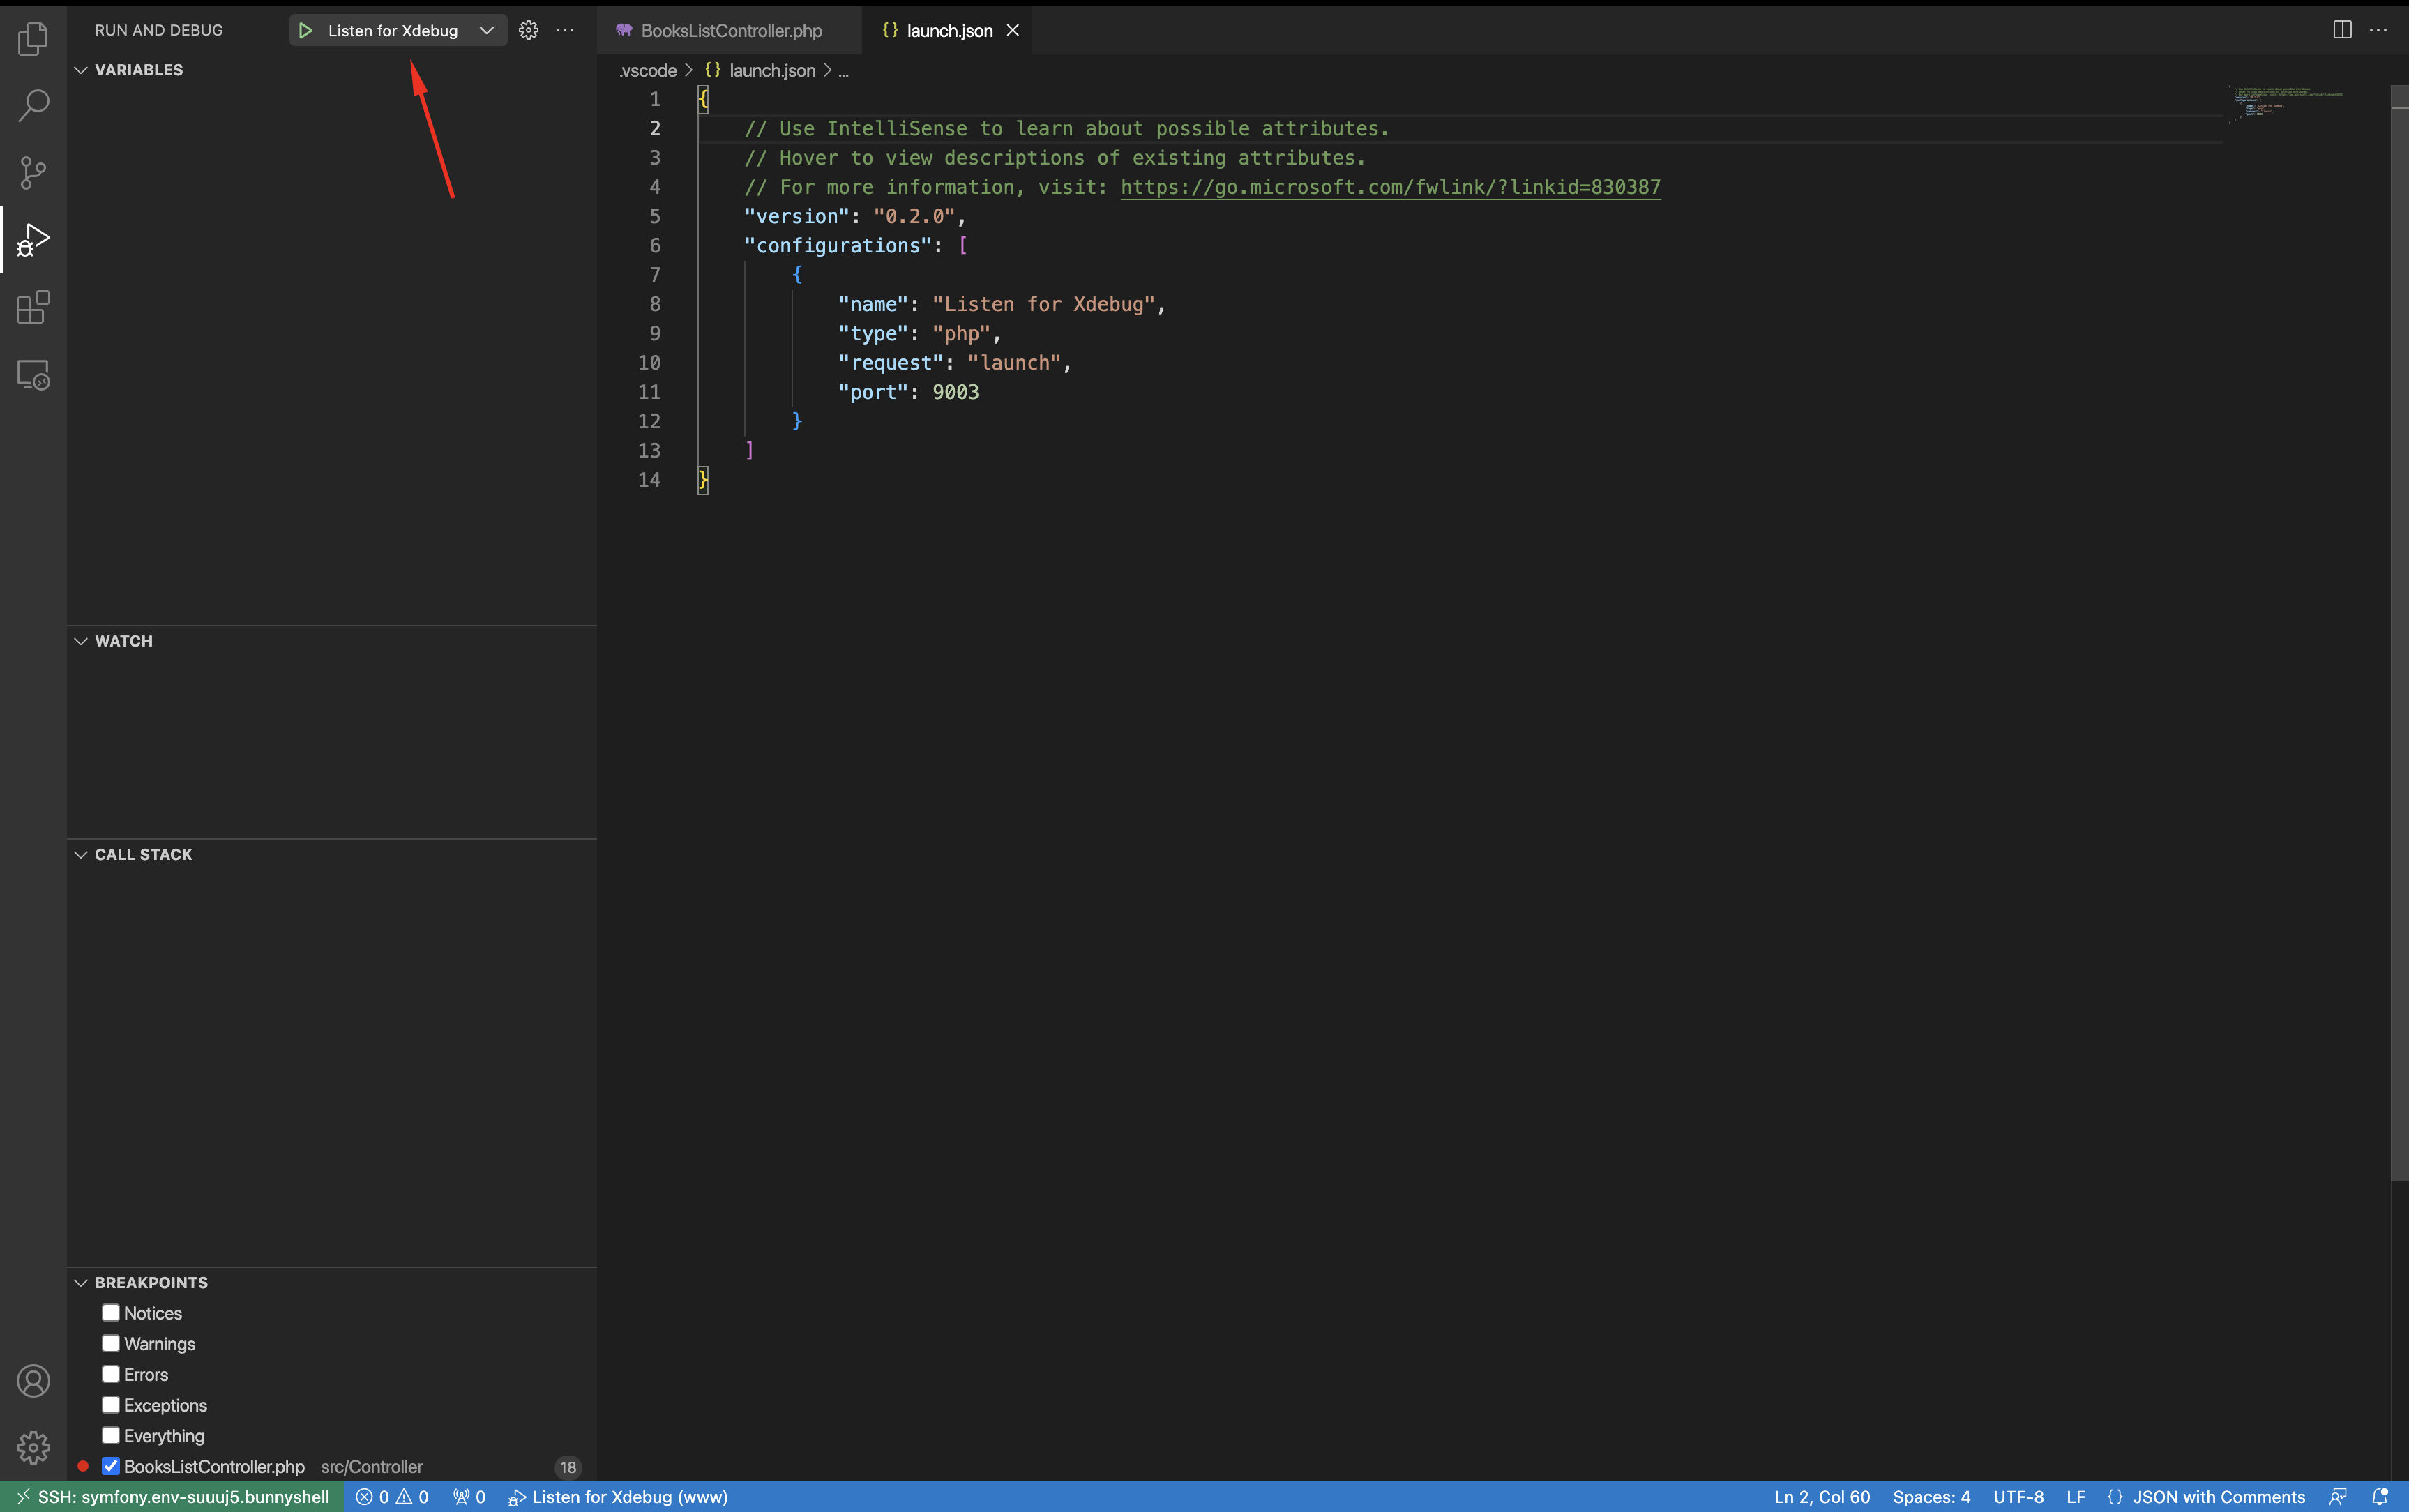Click the BooksListController.php breakpoint entry

pyautogui.click(x=332, y=1466)
